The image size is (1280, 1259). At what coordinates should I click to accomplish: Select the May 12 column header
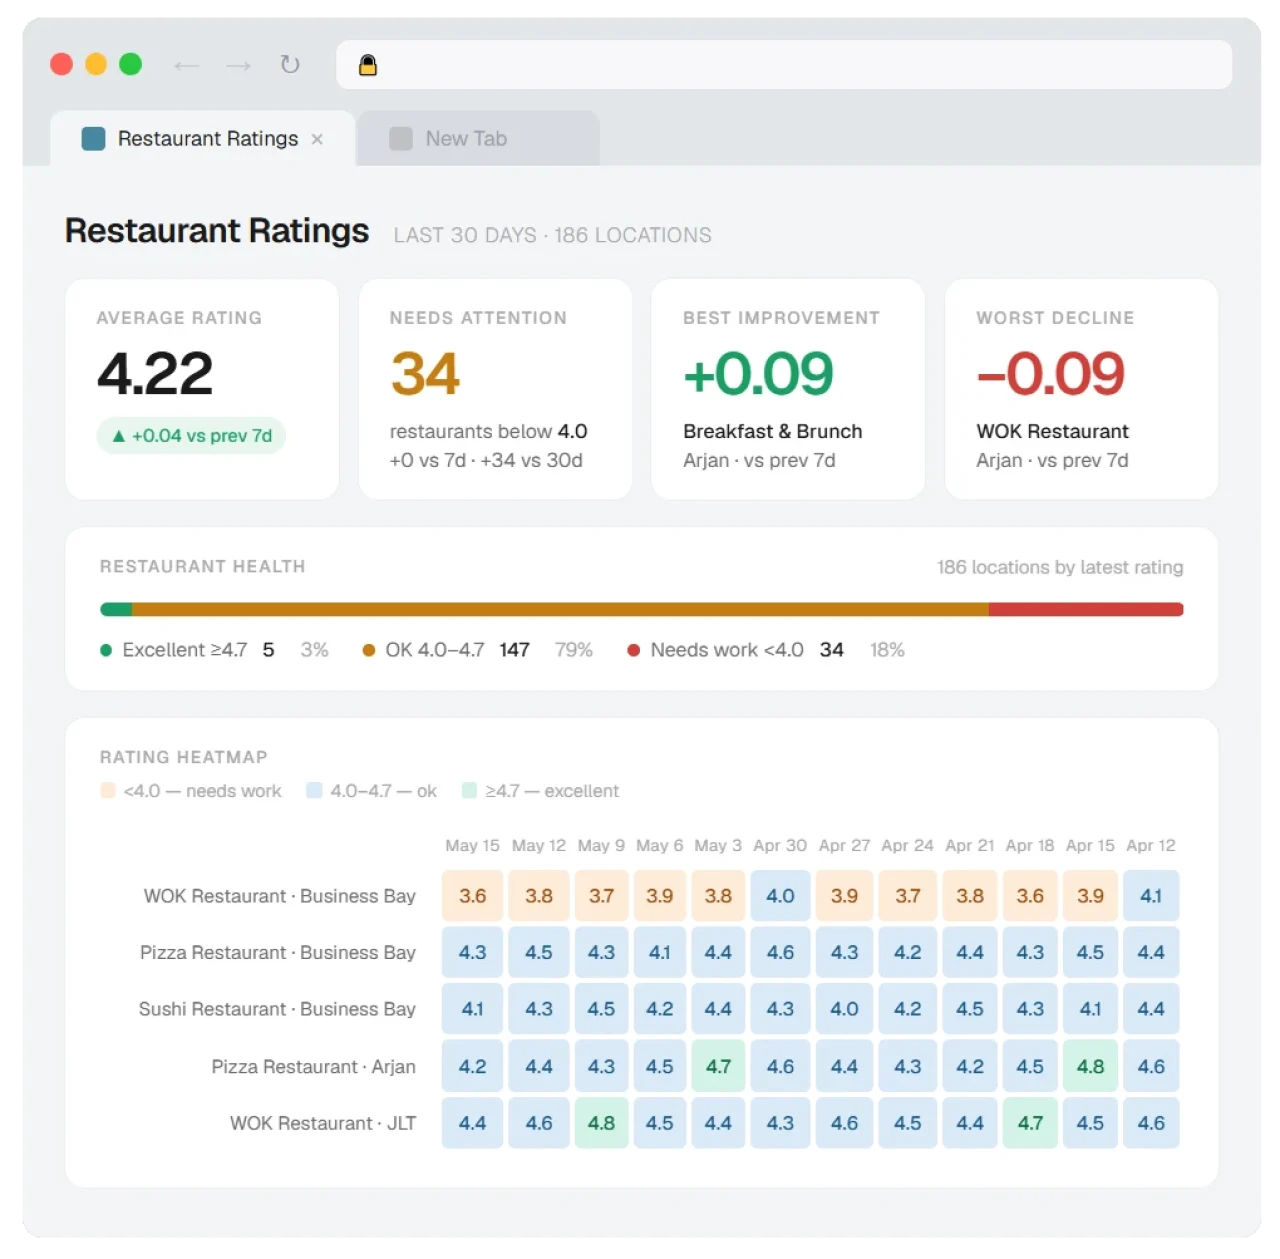(x=539, y=845)
